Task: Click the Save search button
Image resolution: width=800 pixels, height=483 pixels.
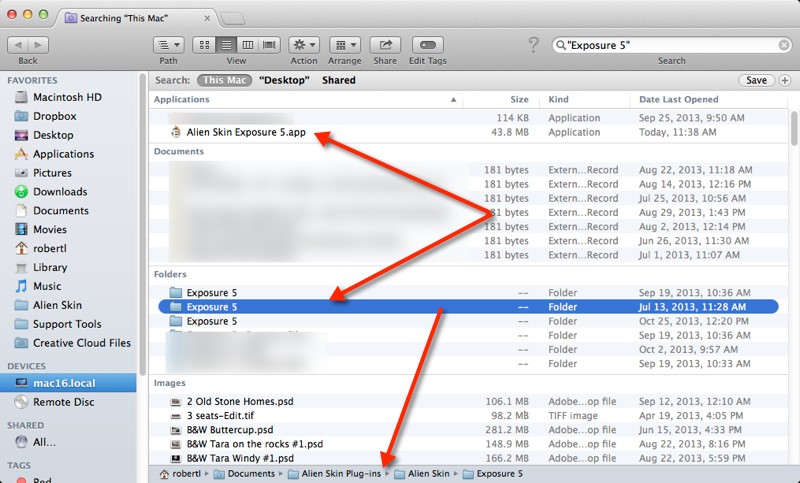Action: 755,80
